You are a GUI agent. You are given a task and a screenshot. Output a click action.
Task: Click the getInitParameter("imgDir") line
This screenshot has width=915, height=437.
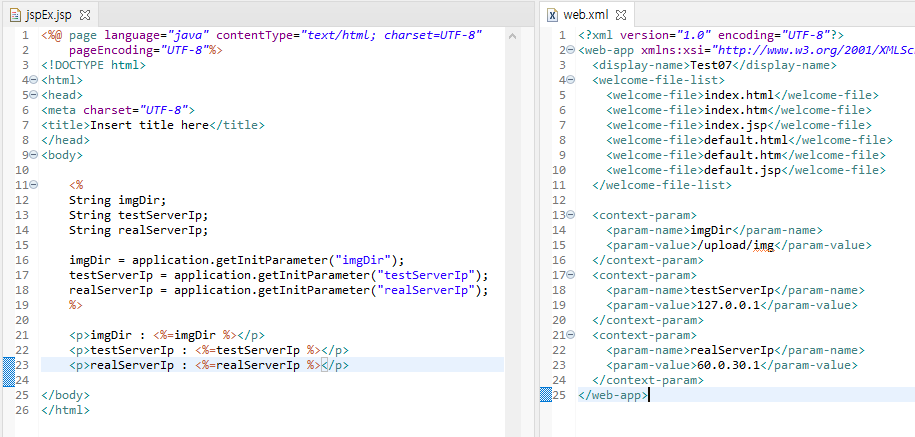coord(236,260)
